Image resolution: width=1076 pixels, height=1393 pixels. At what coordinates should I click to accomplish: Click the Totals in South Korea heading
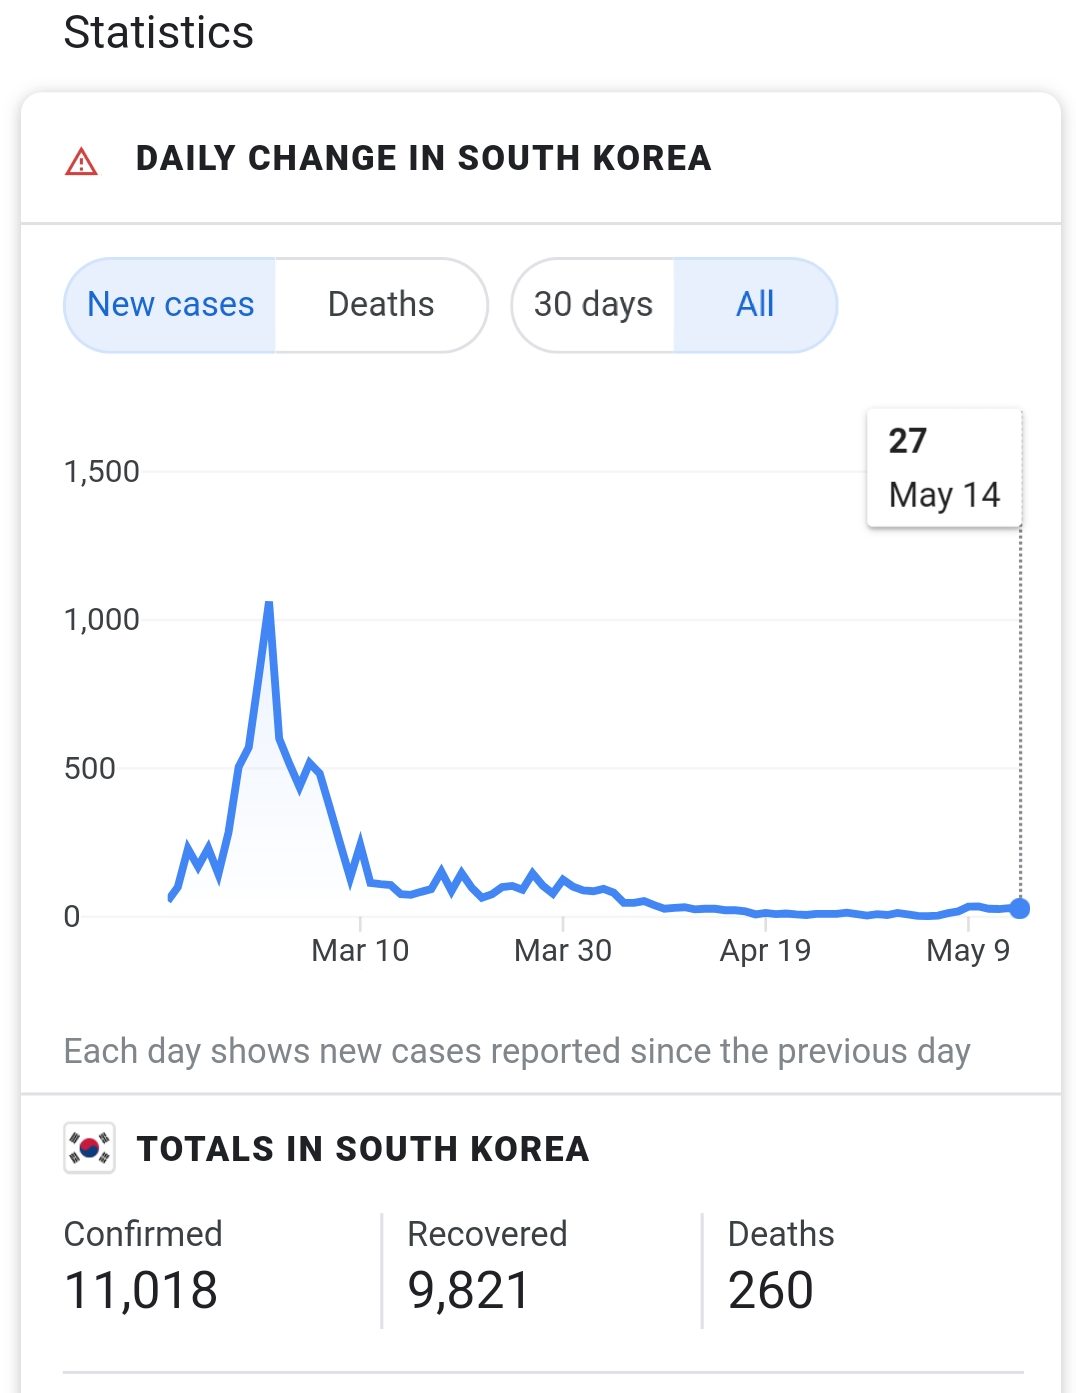coord(363,1149)
